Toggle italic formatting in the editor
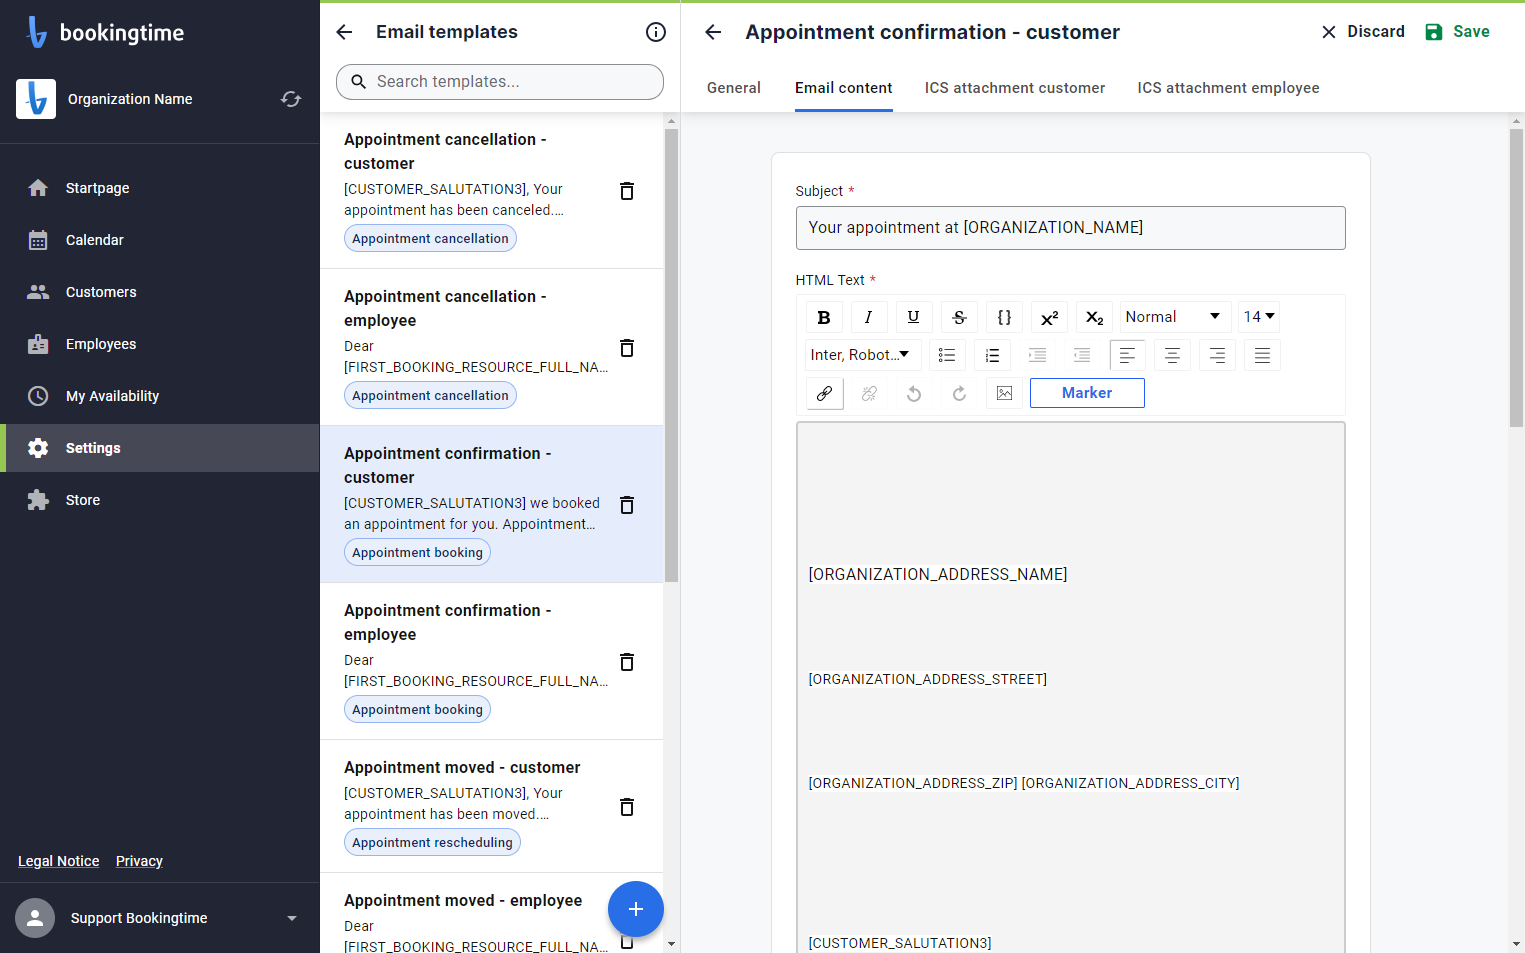The width and height of the screenshot is (1525, 953). point(868,317)
